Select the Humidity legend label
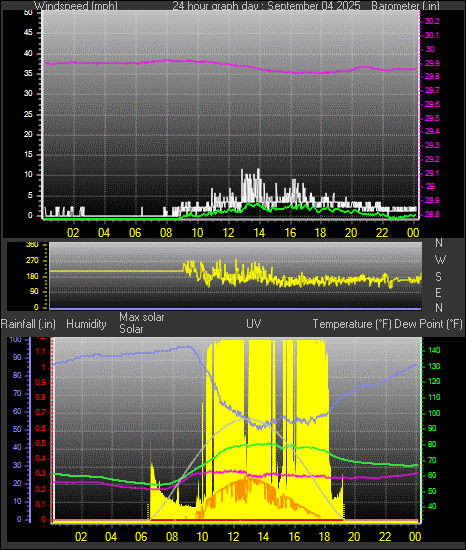This screenshot has height=550, width=466. tap(86, 324)
